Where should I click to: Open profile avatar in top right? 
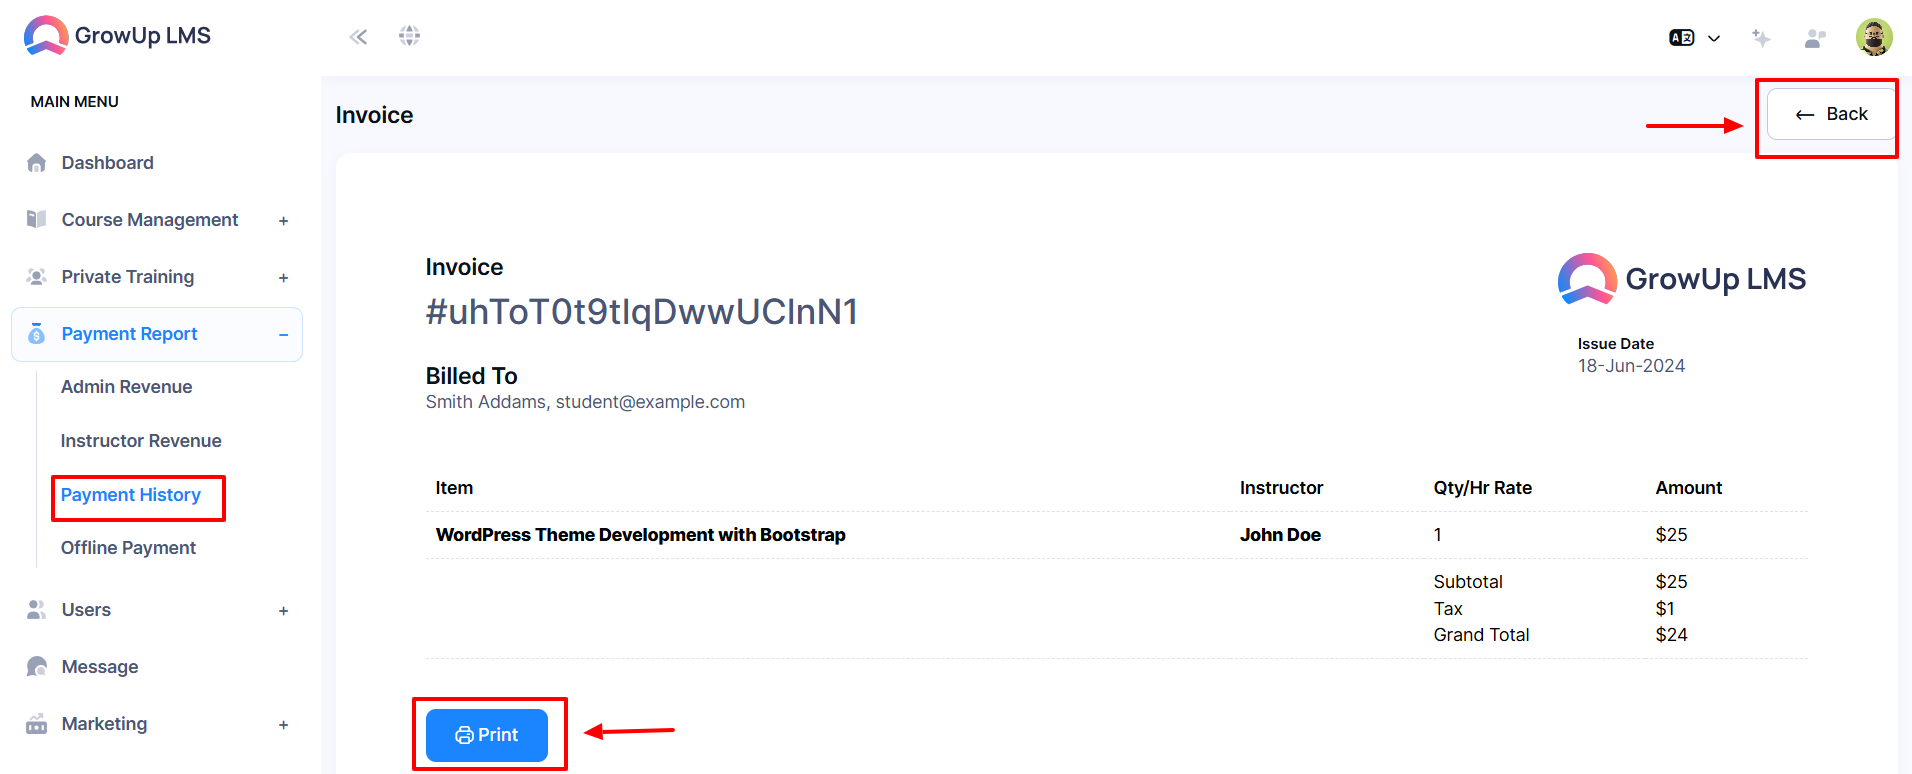[x=1874, y=37]
